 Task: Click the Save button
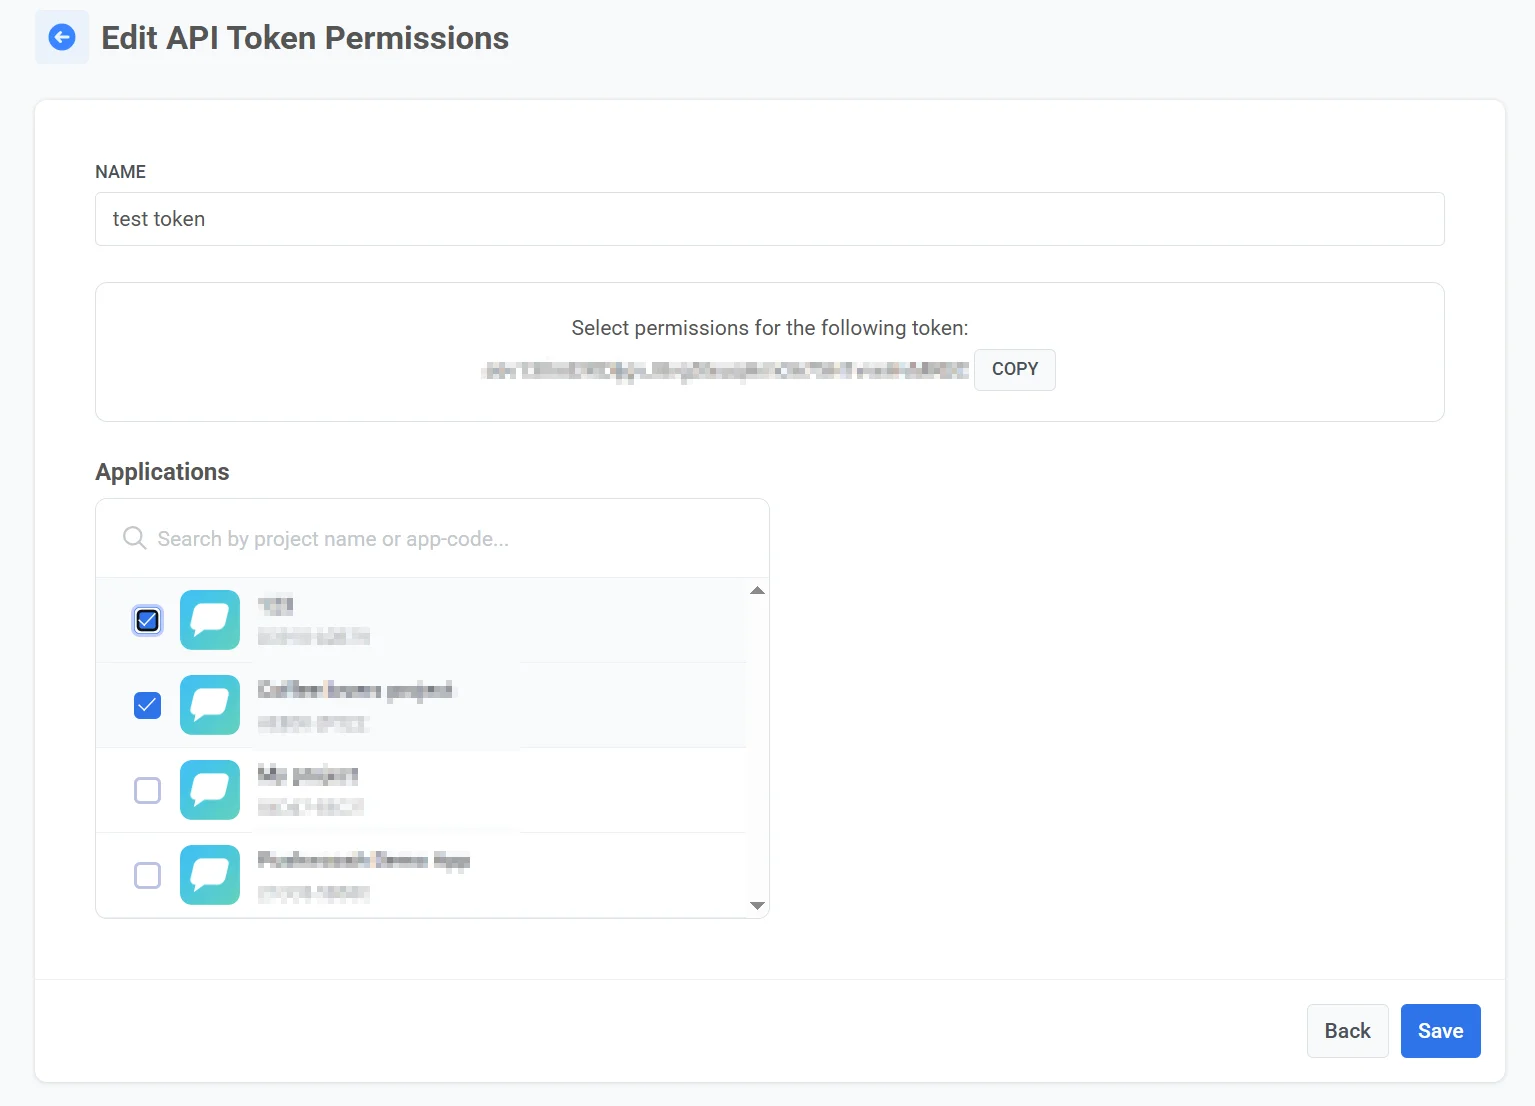tap(1440, 1030)
